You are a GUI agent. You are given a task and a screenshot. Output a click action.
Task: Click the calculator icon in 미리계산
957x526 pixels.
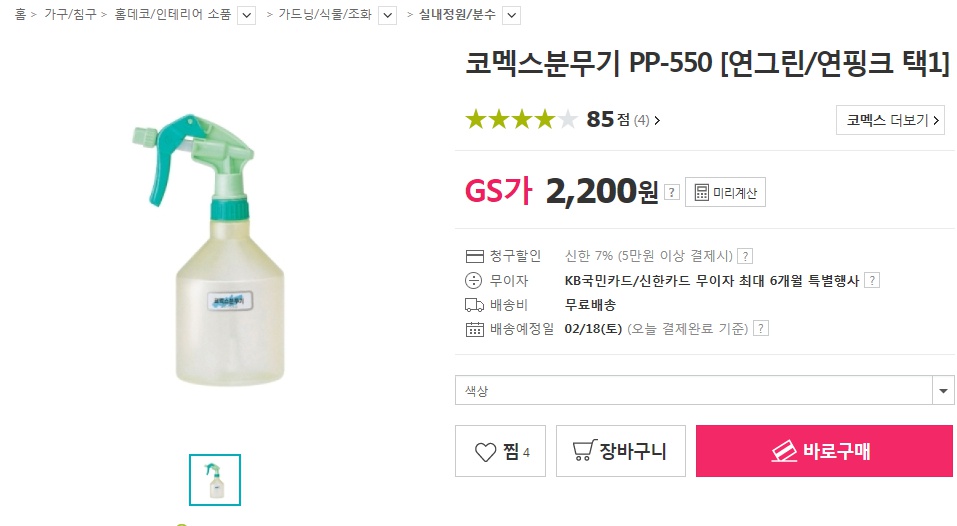pos(701,192)
